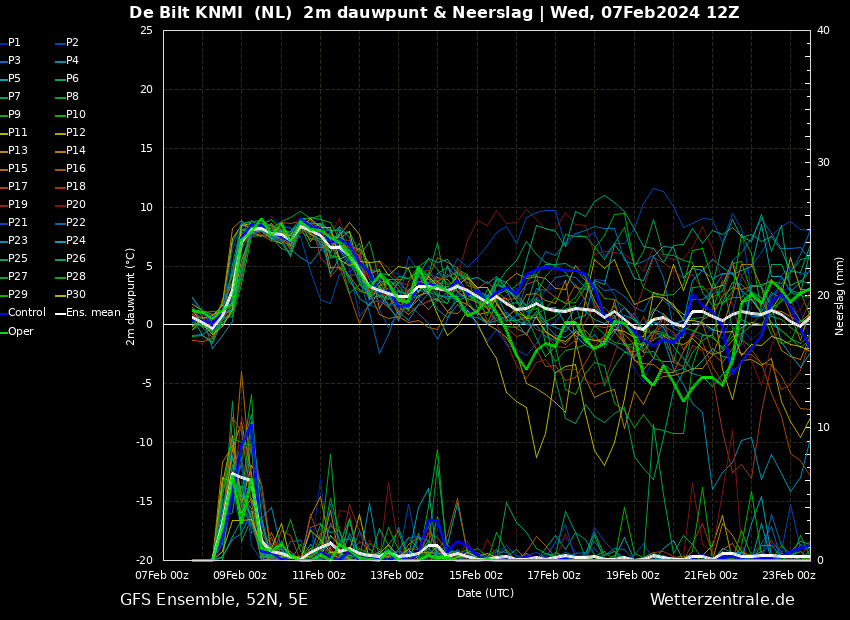Click the P10 legend entry
This screenshot has height=620, width=850.
point(71,114)
